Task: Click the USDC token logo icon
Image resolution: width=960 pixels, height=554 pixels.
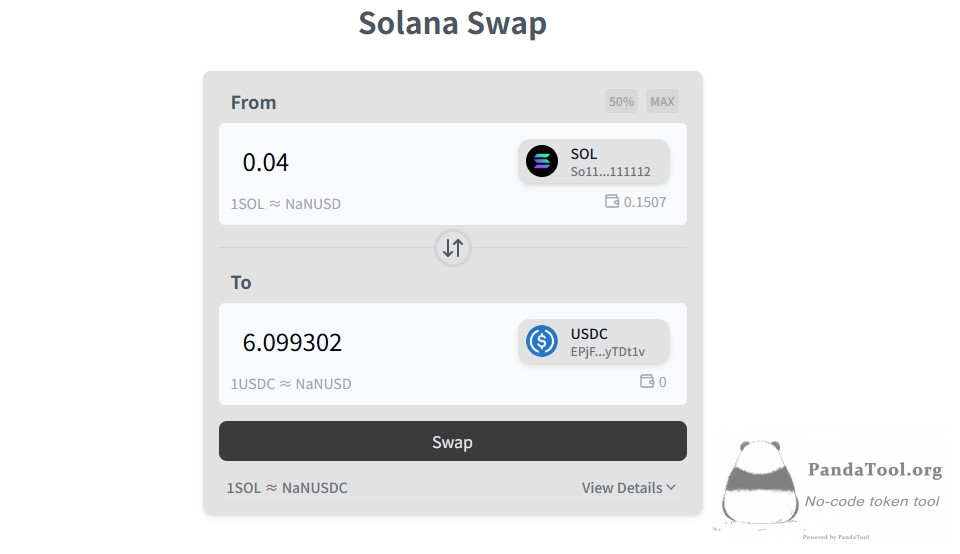Action: 542,342
